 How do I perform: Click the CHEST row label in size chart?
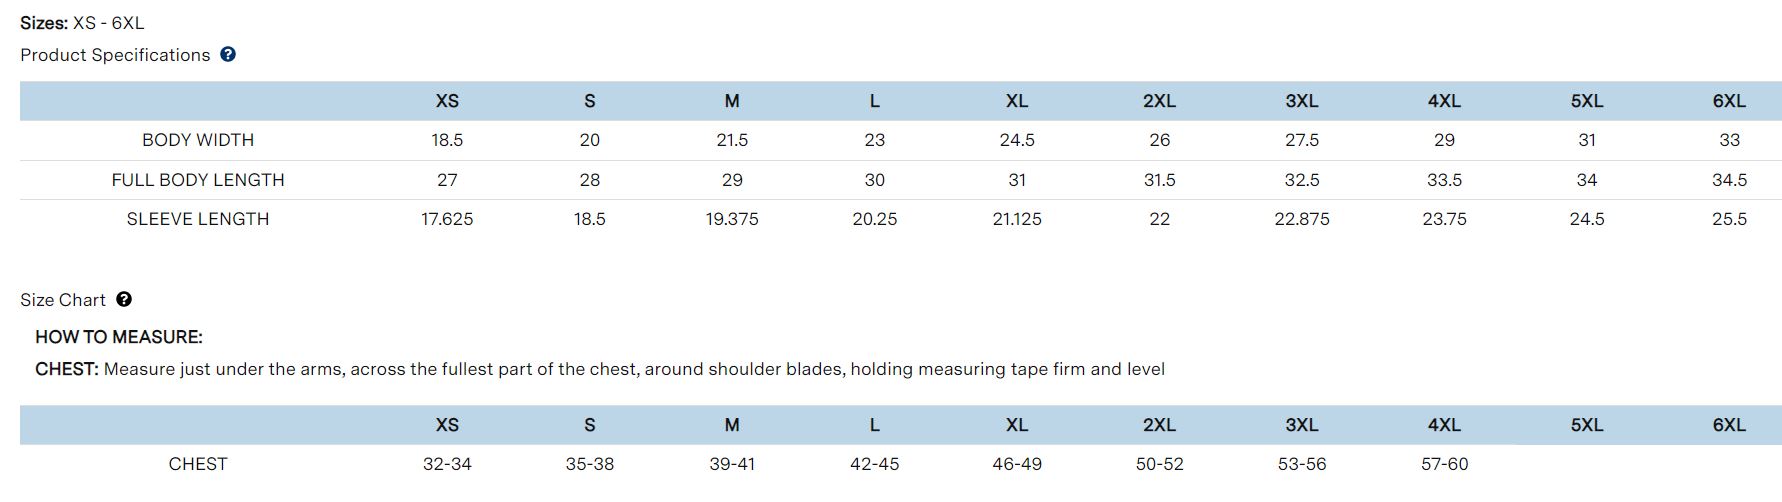[x=198, y=464]
